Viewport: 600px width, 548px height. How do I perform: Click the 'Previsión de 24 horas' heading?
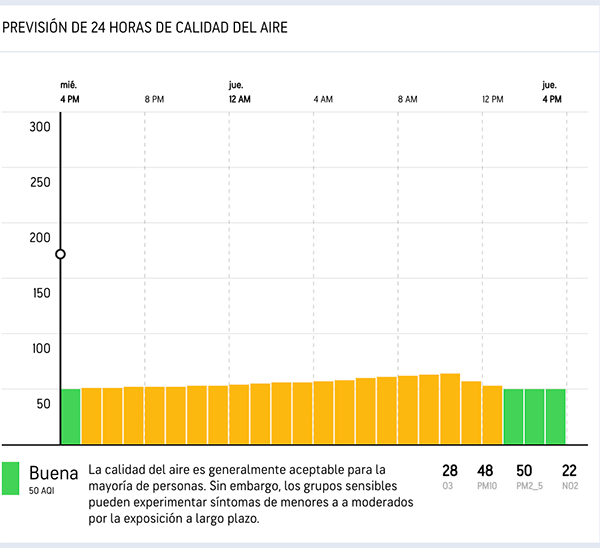(x=145, y=27)
